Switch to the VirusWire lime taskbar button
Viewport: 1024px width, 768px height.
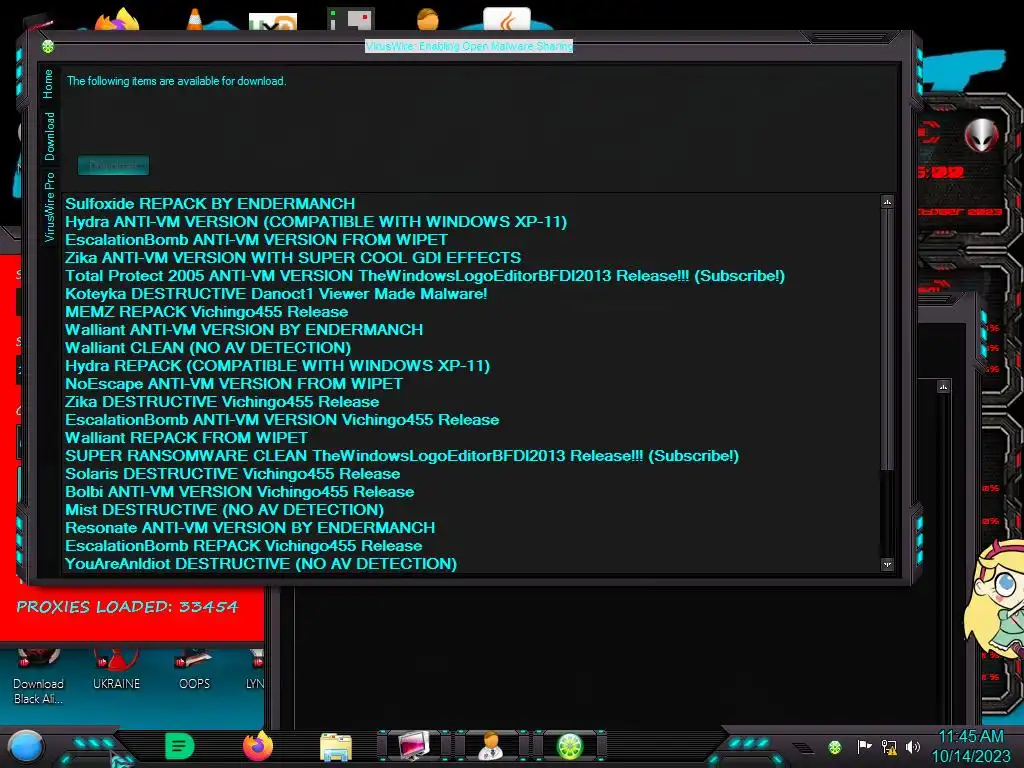[569, 746]
